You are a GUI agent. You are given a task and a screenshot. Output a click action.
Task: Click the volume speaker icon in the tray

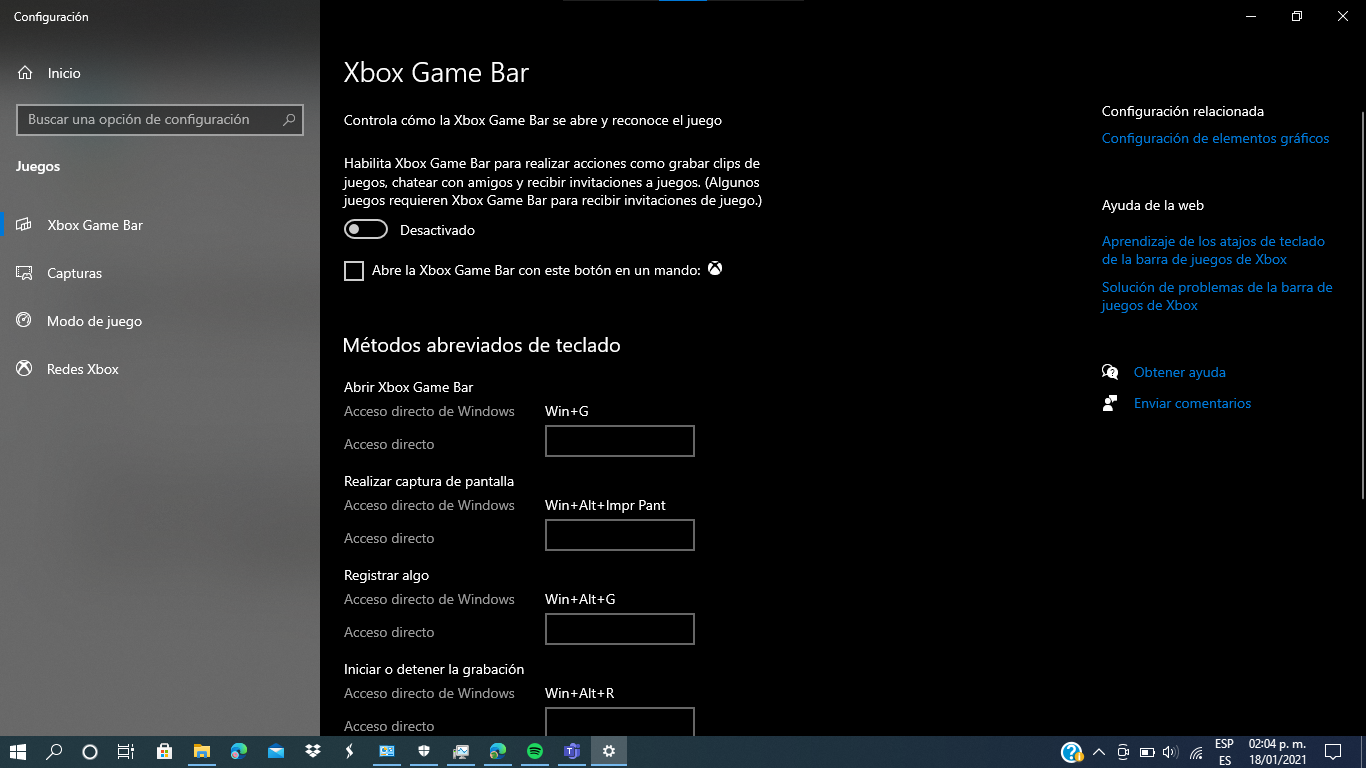[1170, 751]
